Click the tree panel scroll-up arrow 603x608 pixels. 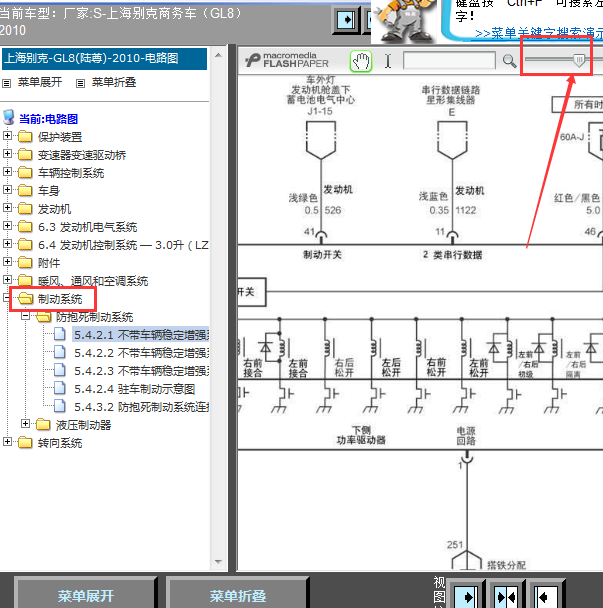[218, 55]
